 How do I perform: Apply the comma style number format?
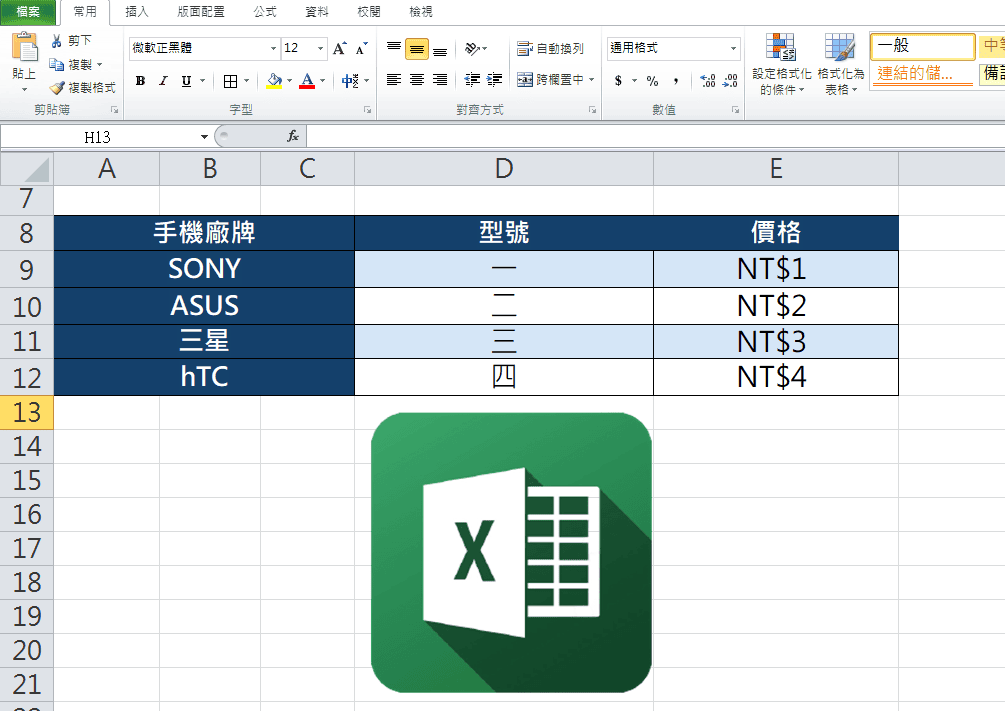click(x=676, y=81)
